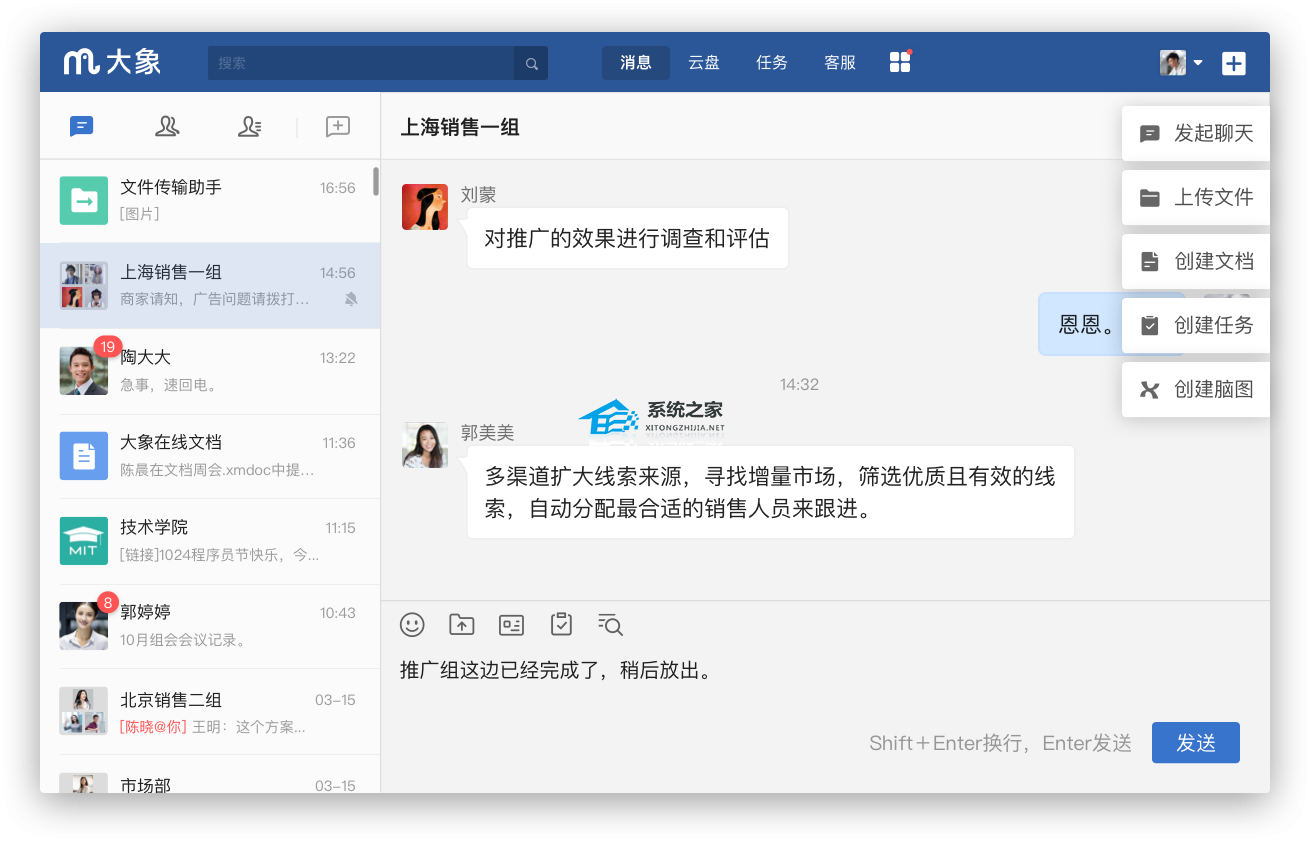Click the conversation list scrollbar

click(376, 182)
